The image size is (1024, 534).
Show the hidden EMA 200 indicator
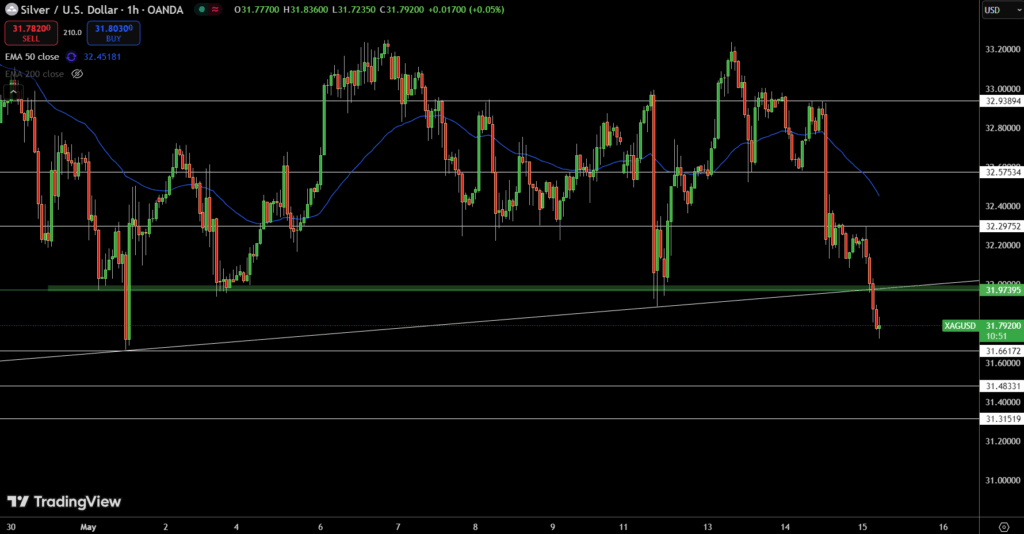pos(77,74)
